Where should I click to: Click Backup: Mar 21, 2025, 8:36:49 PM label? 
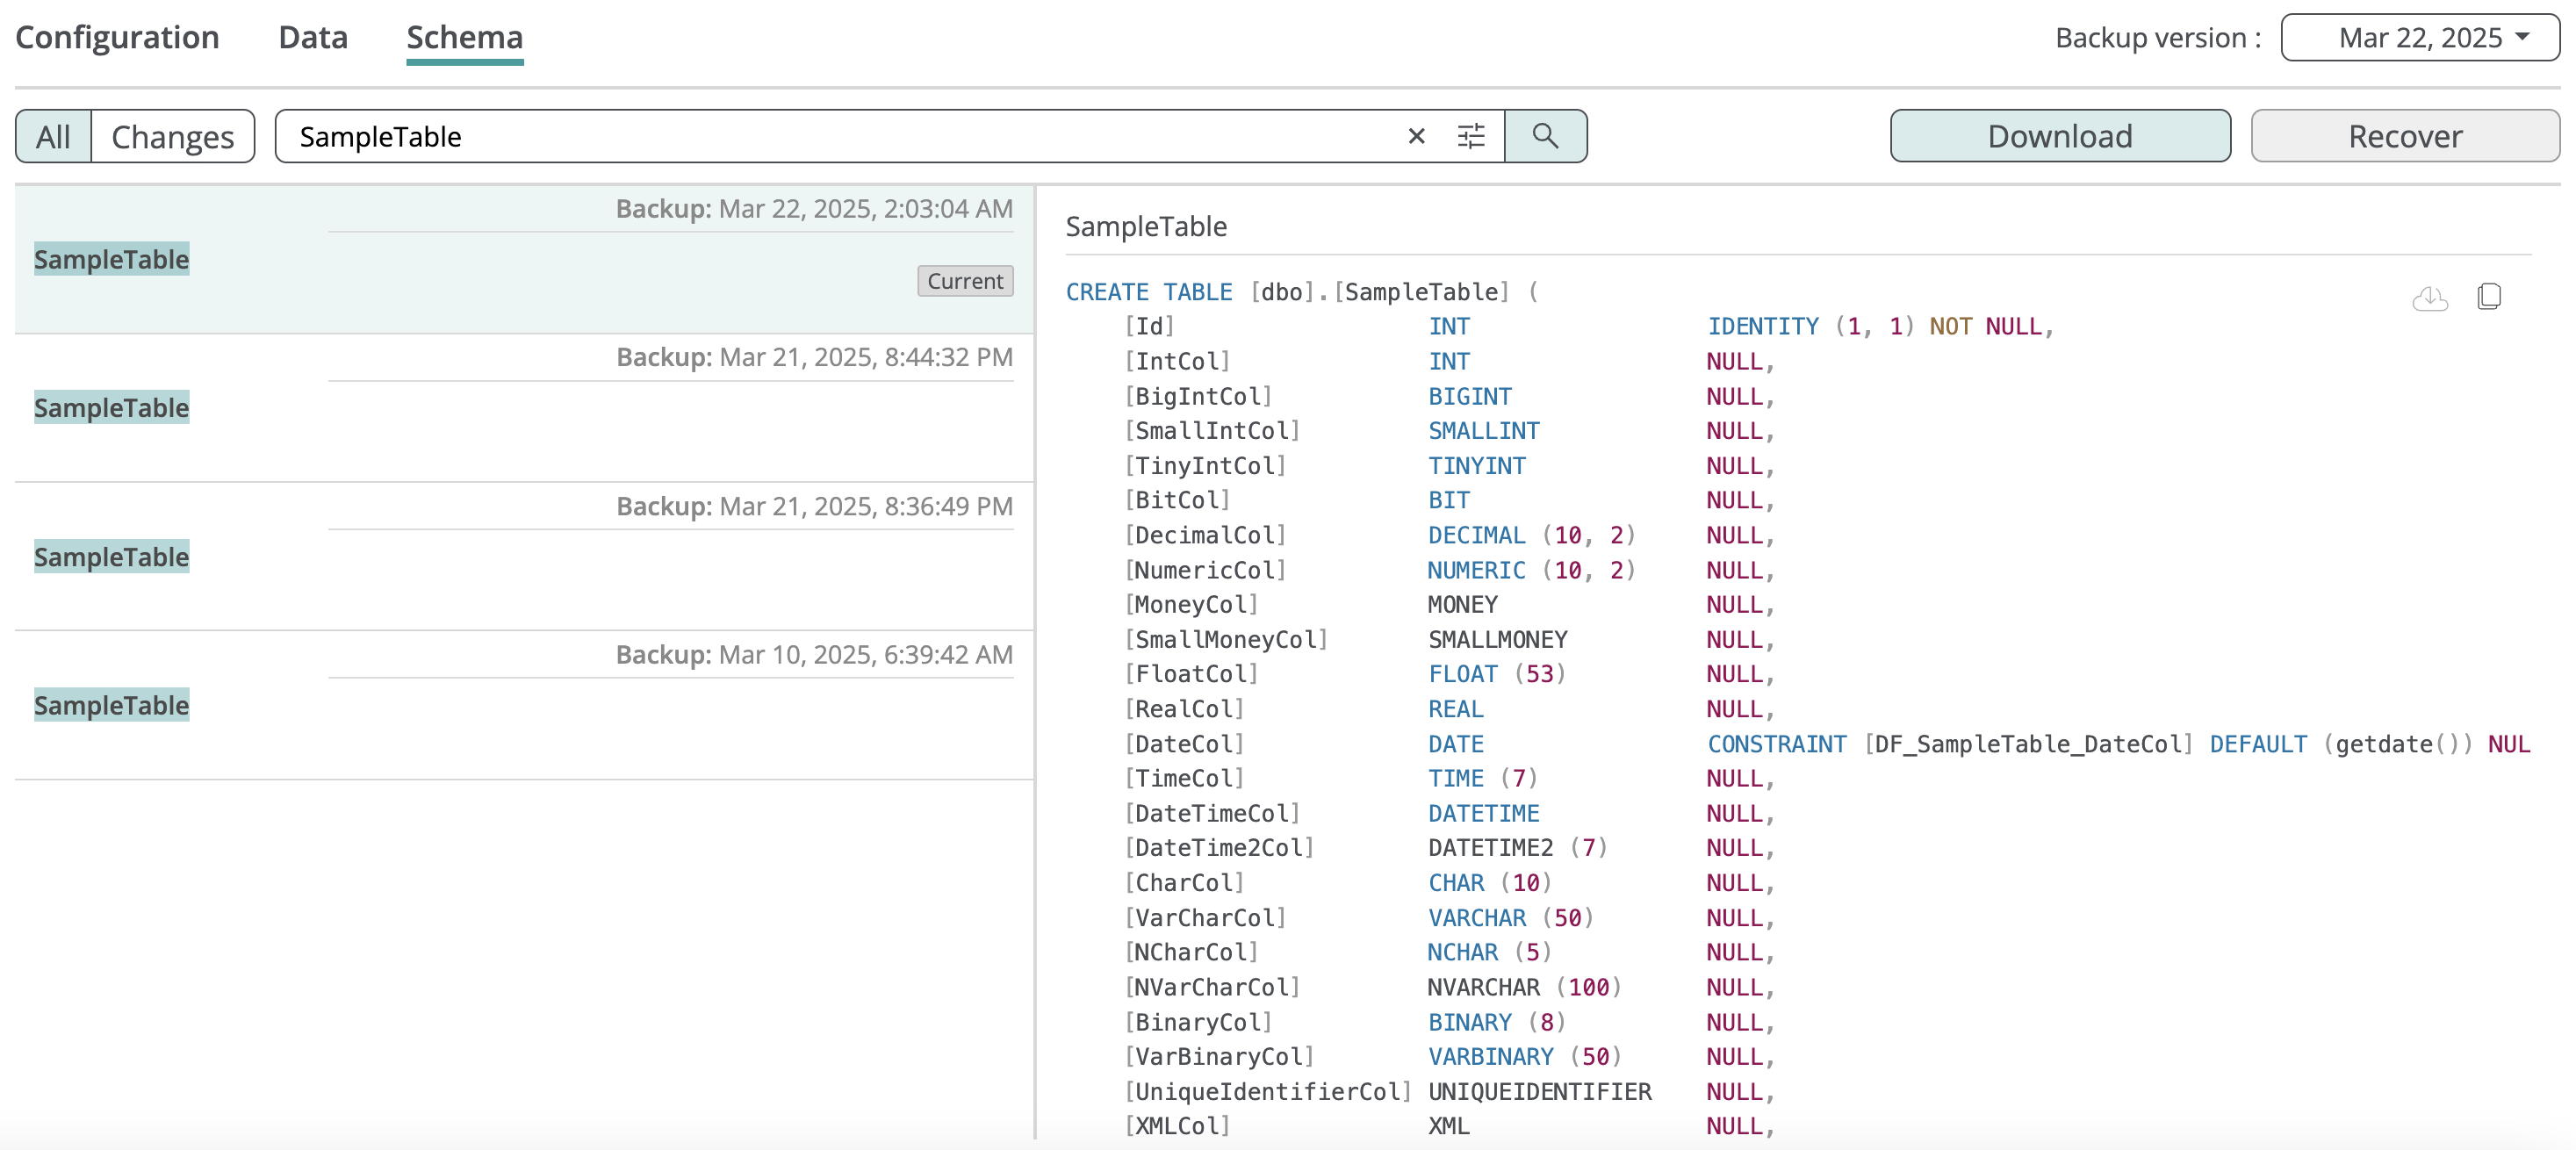[x=814, y=506]
